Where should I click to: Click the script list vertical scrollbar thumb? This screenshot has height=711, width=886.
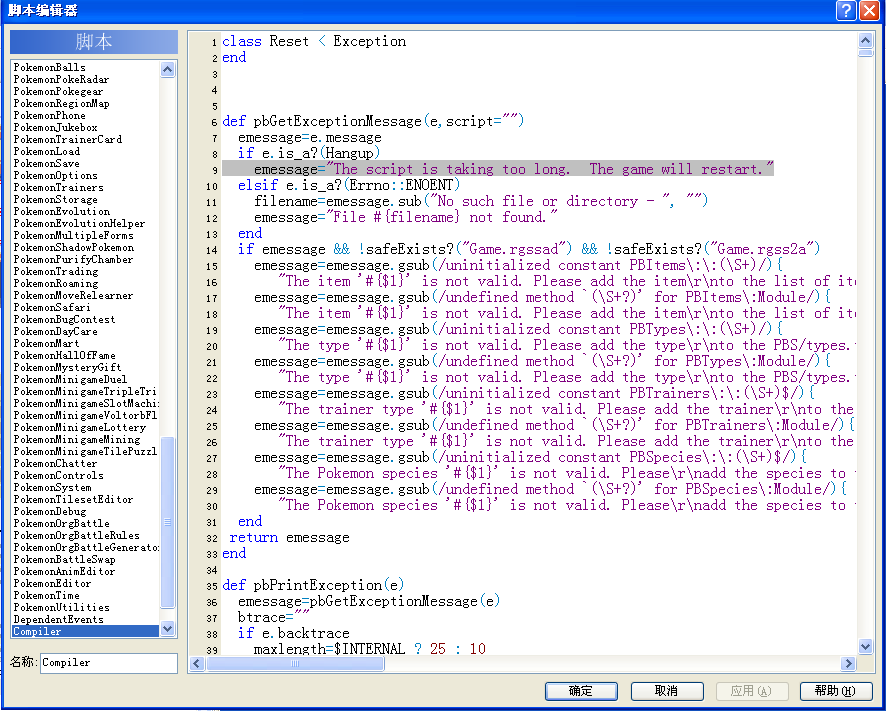167,522
